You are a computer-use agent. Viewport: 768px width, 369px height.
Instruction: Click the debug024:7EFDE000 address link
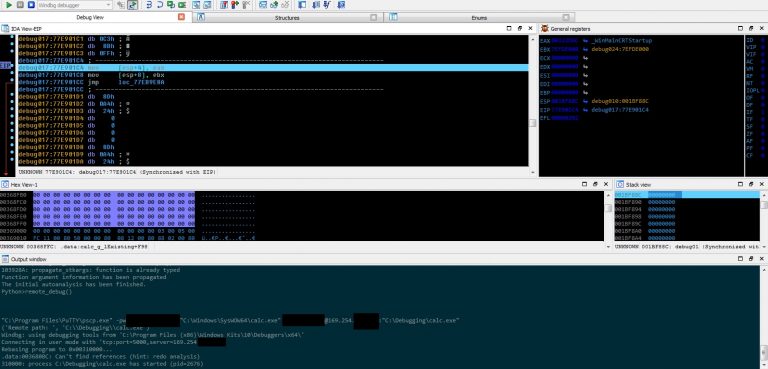pos(620,49)
